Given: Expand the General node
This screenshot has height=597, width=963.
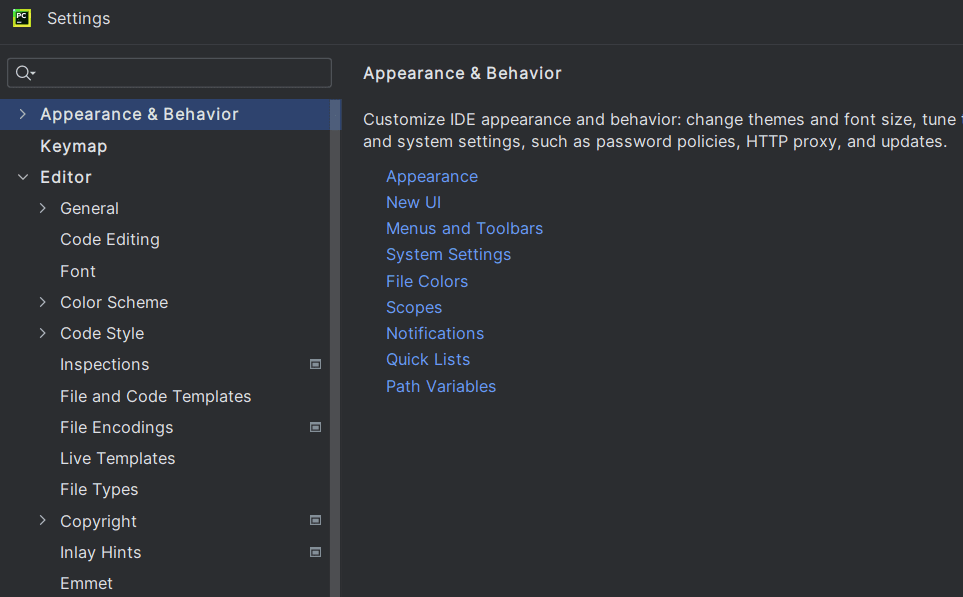Looking at the screenshot, I should point(43,208).
